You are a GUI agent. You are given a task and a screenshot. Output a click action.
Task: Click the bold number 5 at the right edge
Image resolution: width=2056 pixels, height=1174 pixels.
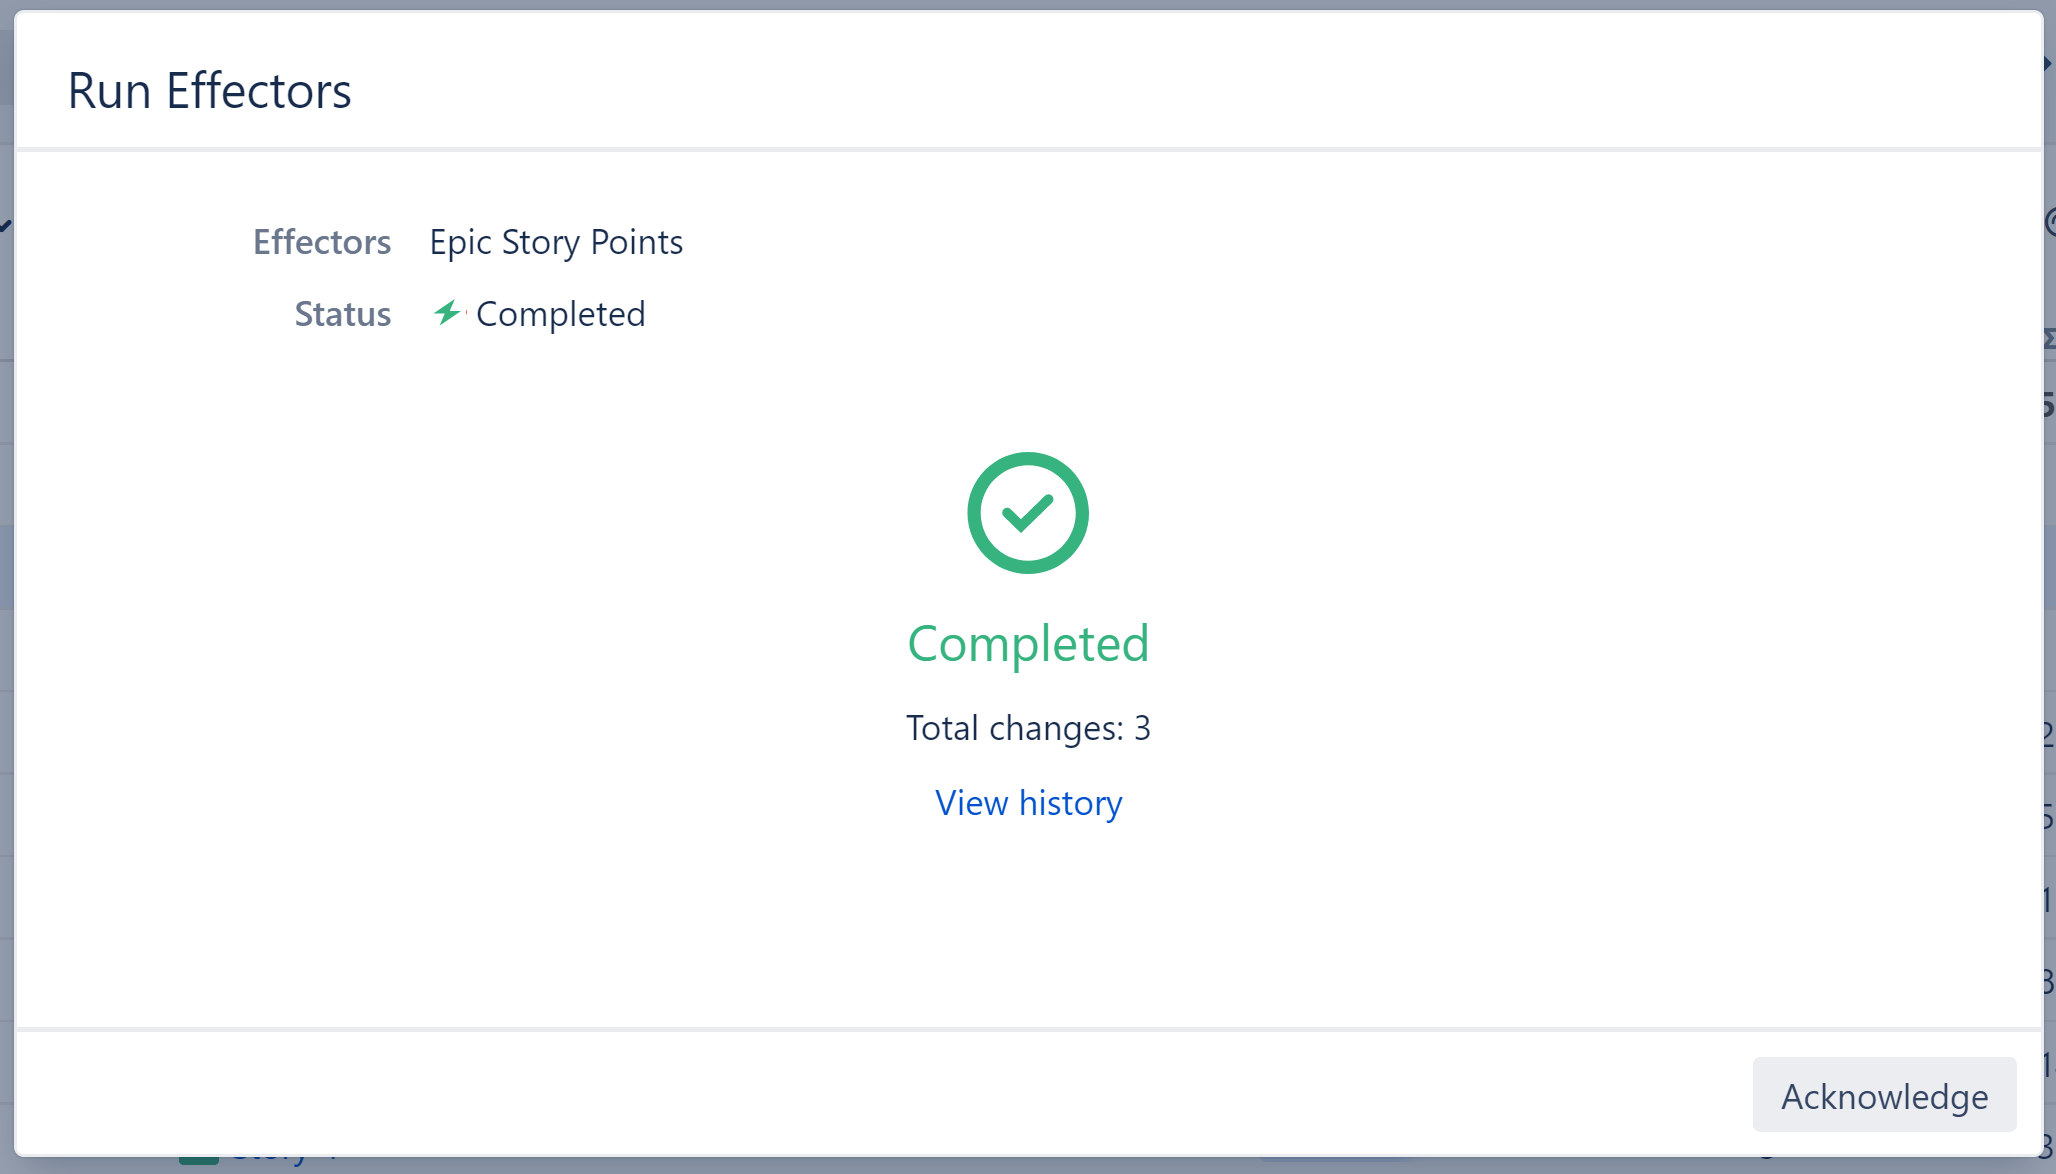click(2049, 405)
